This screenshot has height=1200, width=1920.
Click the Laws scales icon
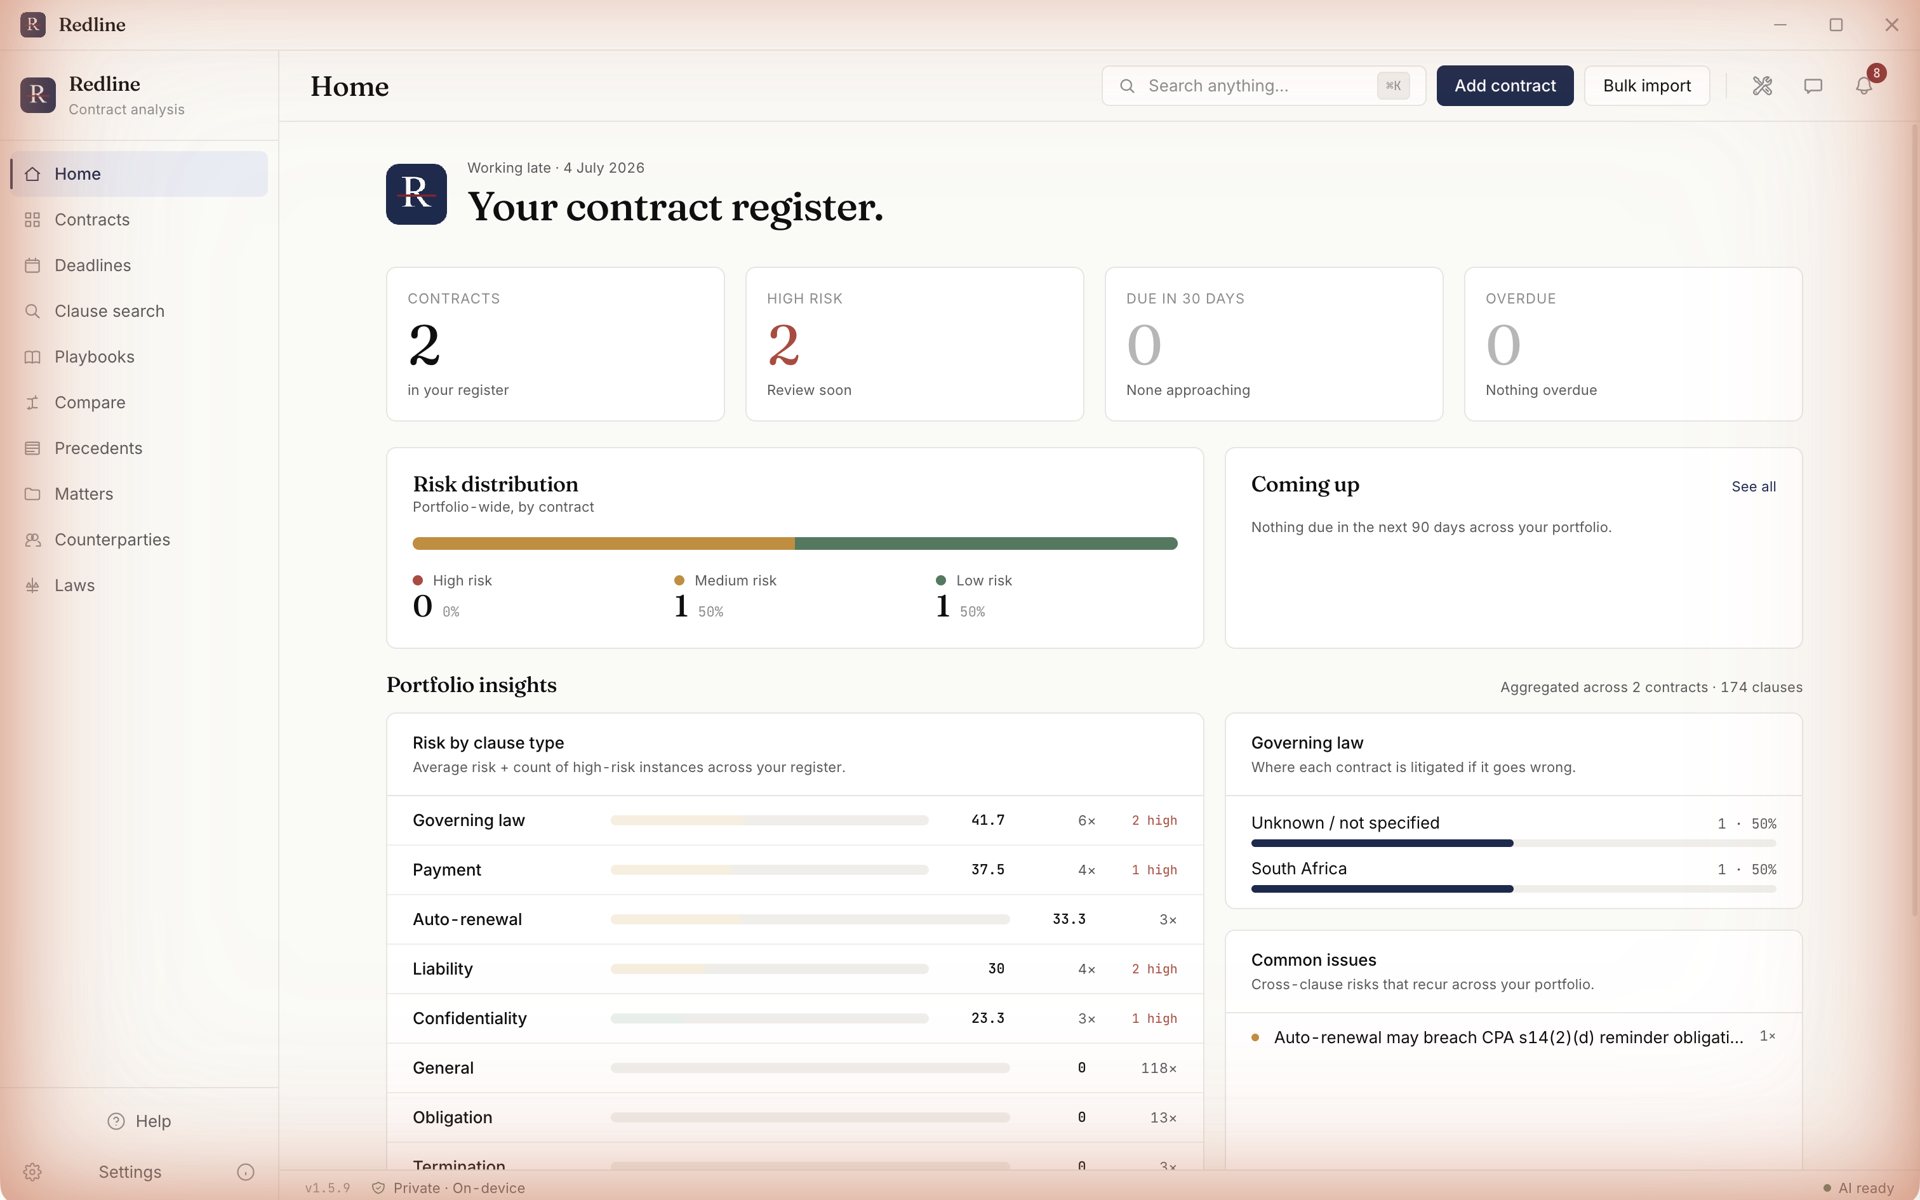pyautogui.click(x=33, y=586)
